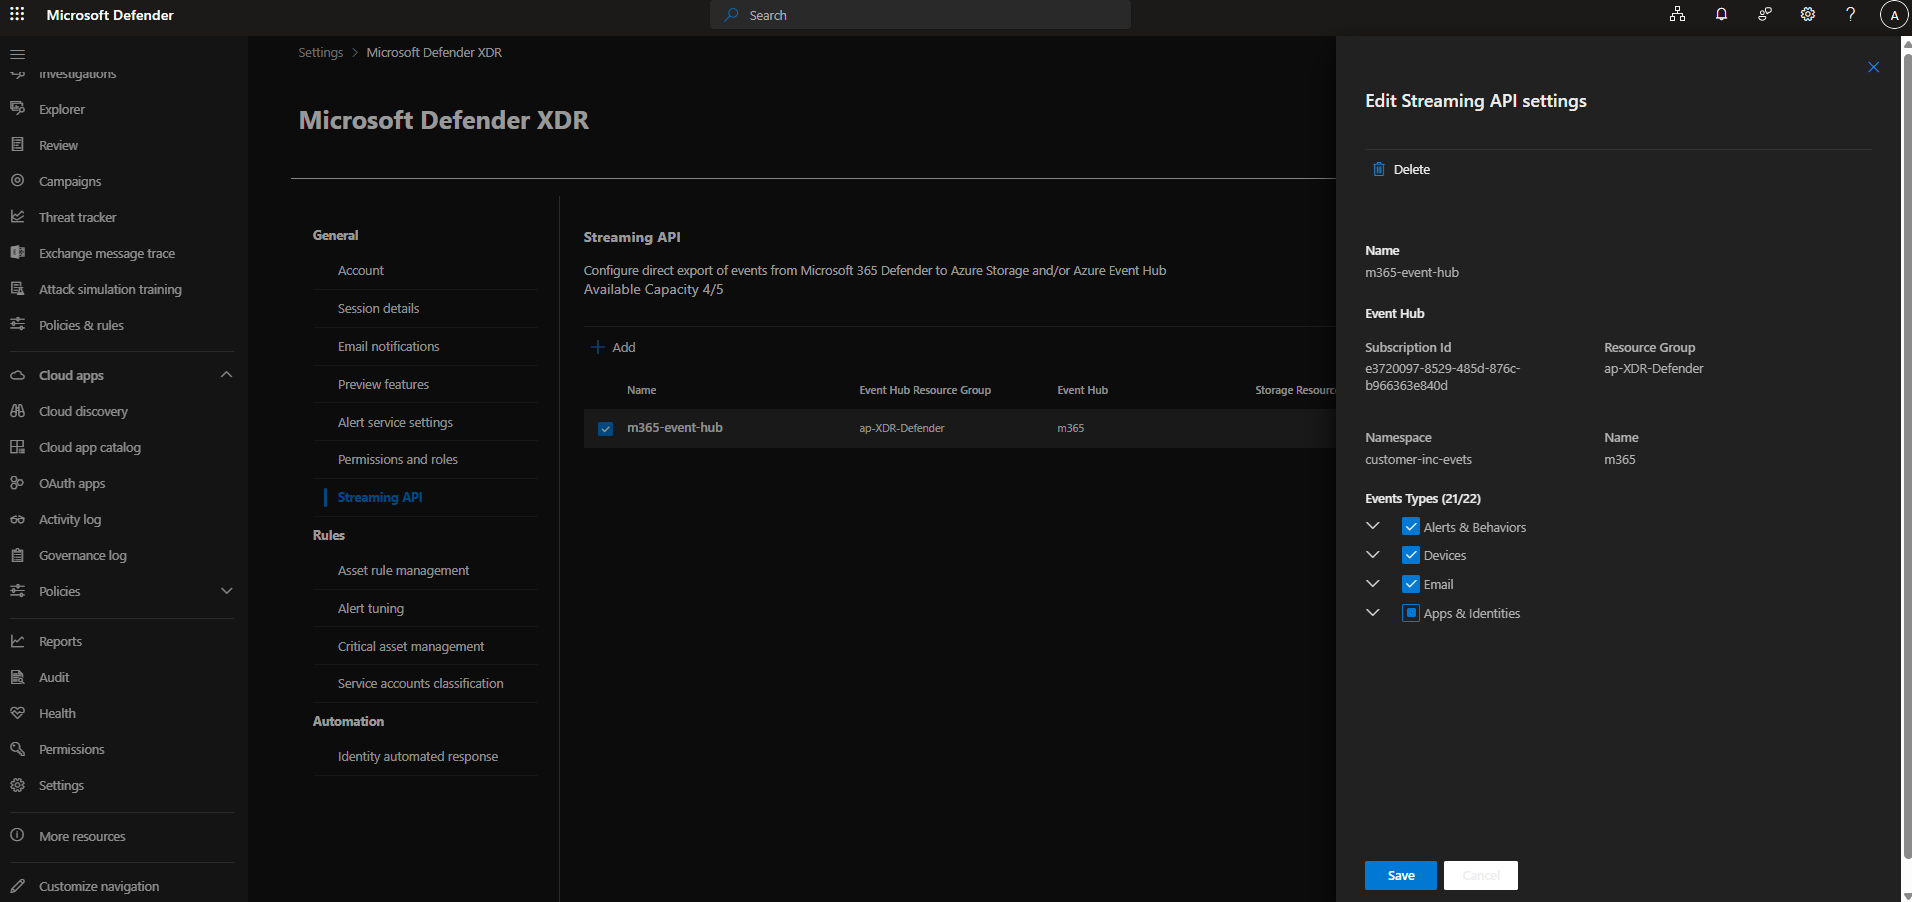
Task: Open the help question mark icon
Action: coord(1850,14)
